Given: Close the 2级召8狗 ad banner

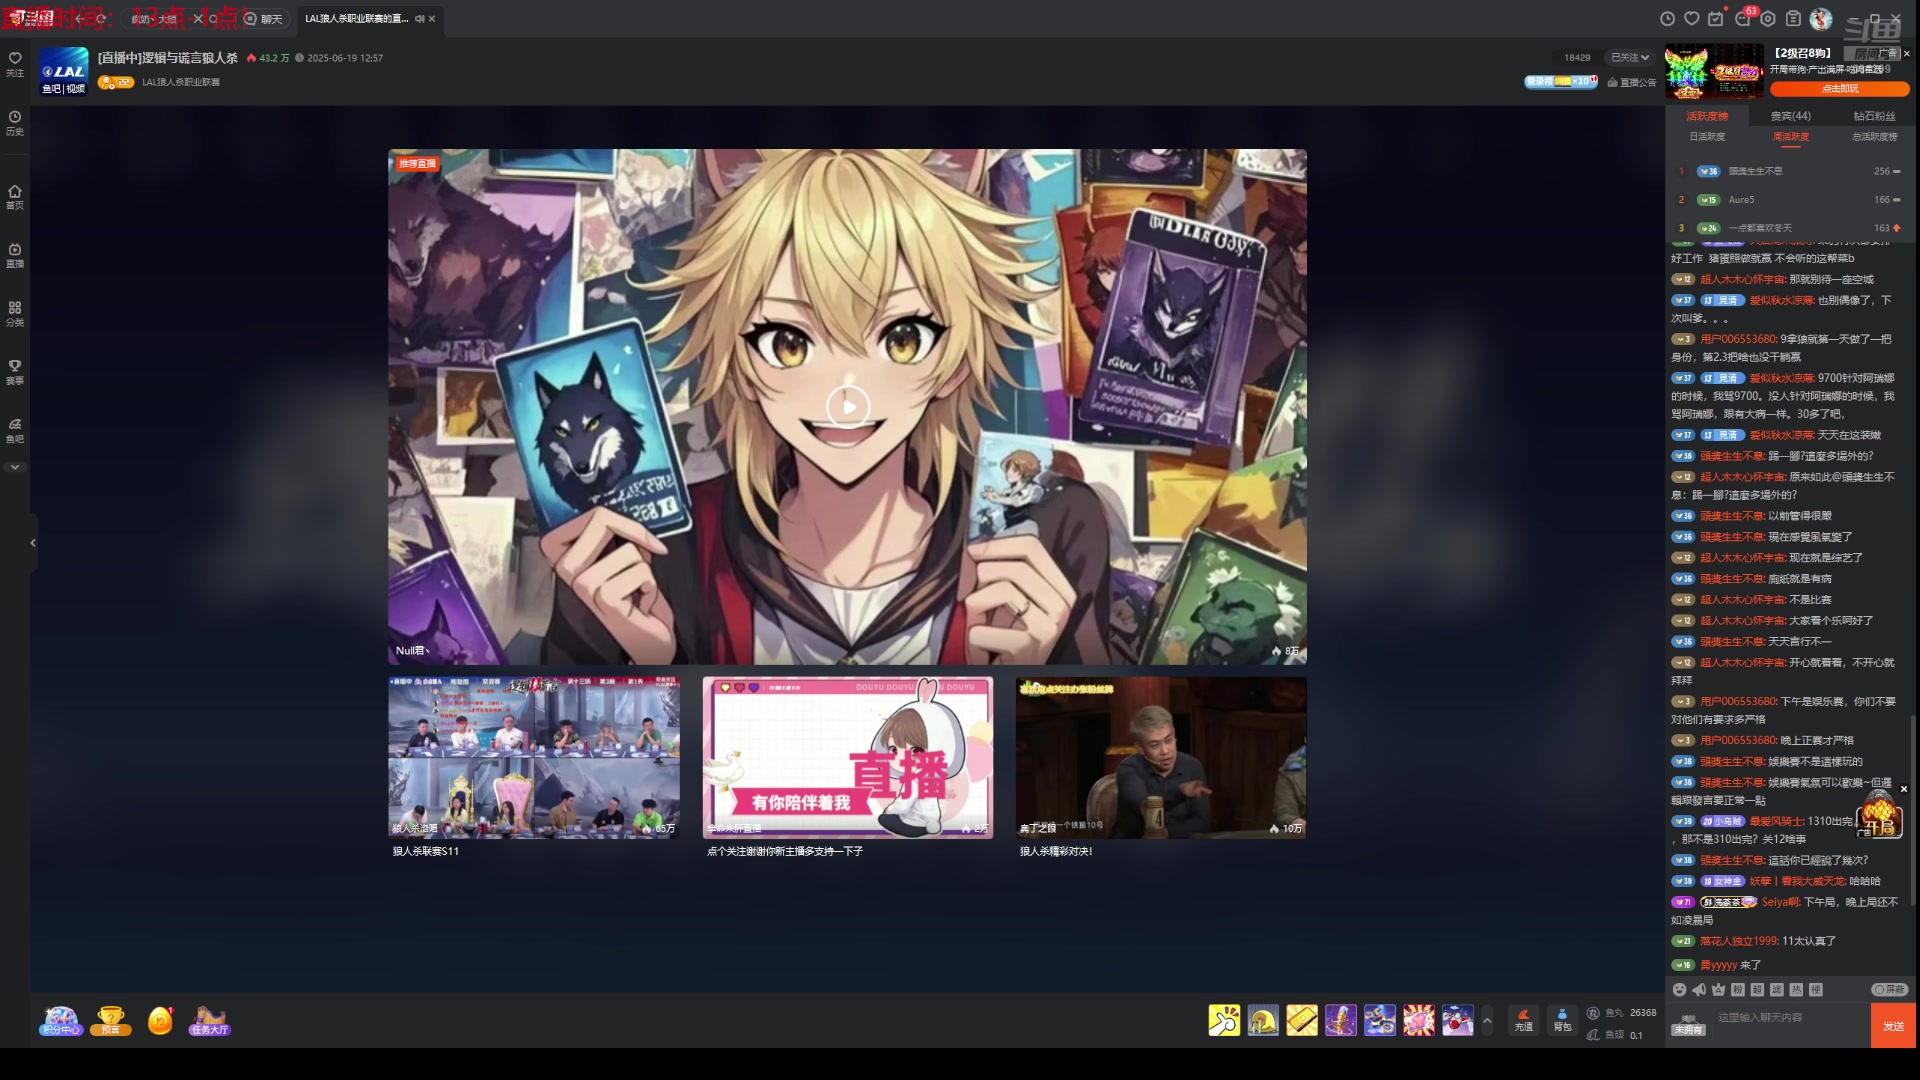Looking at the screenshot, I should 1906,54.
